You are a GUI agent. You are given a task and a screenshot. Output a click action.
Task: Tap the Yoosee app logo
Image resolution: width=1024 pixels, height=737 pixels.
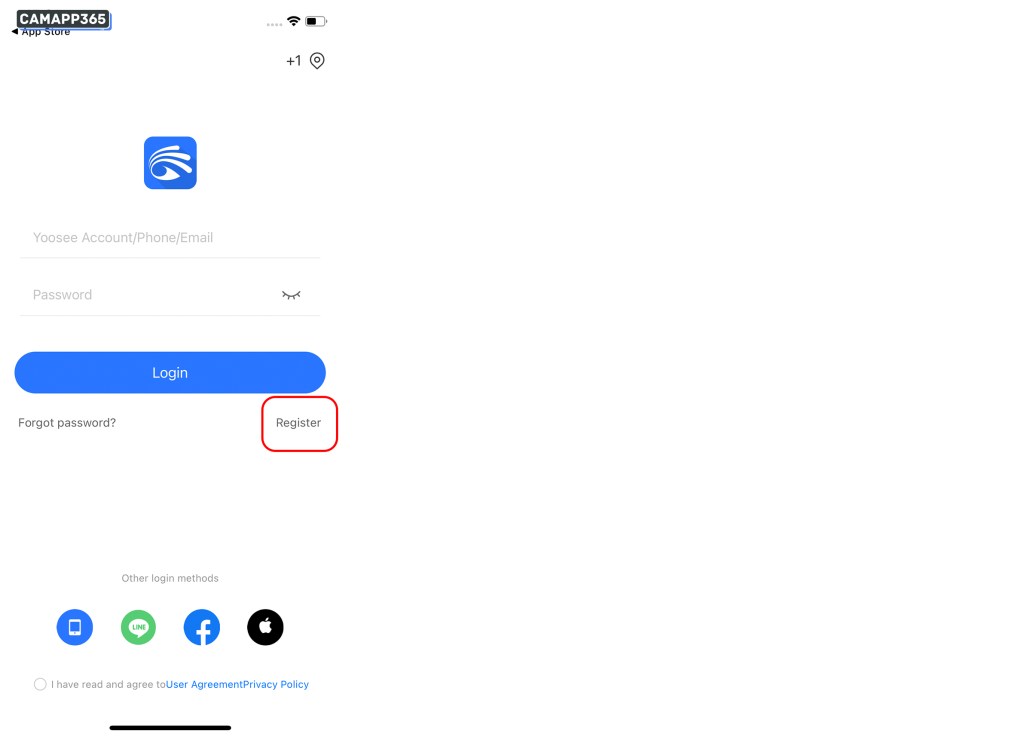(x=170, y=163)
